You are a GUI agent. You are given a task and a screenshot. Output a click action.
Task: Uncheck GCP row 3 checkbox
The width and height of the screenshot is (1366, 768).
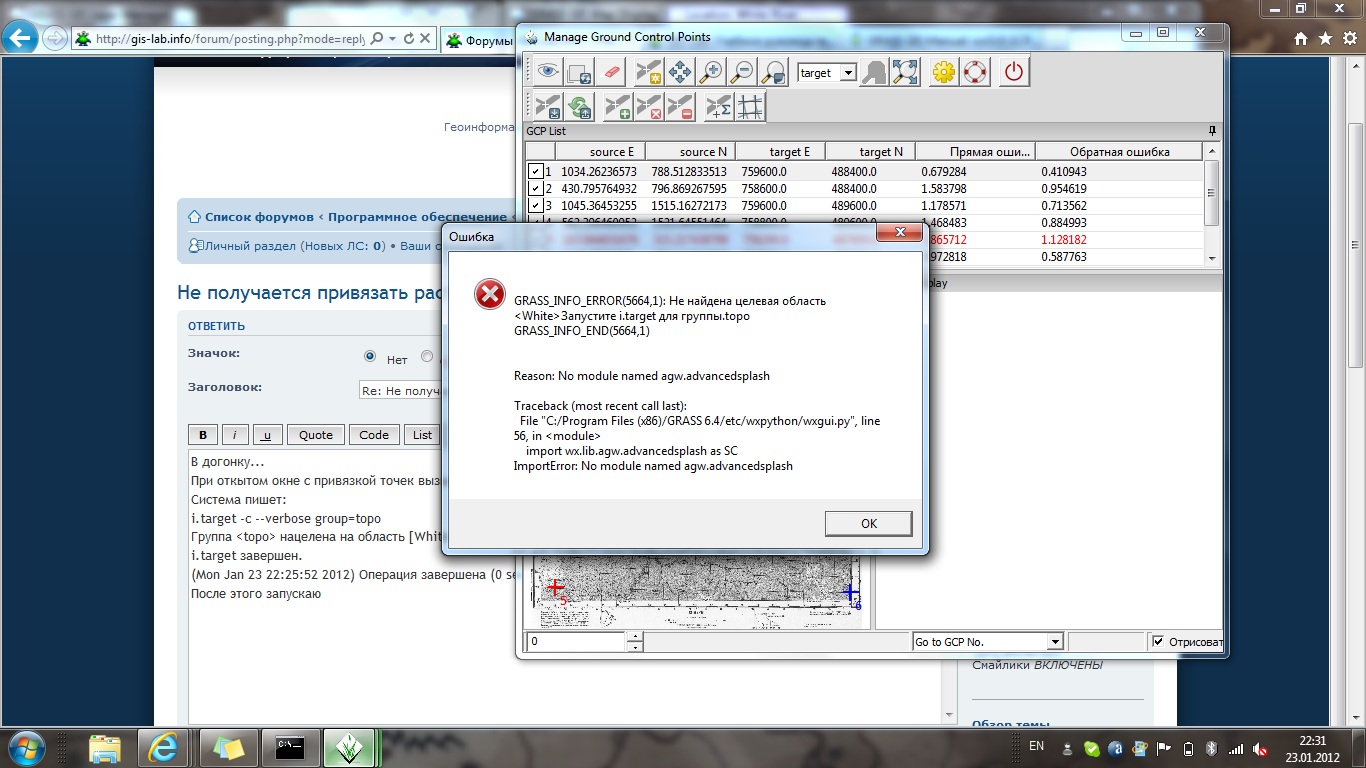click(536, 205)
